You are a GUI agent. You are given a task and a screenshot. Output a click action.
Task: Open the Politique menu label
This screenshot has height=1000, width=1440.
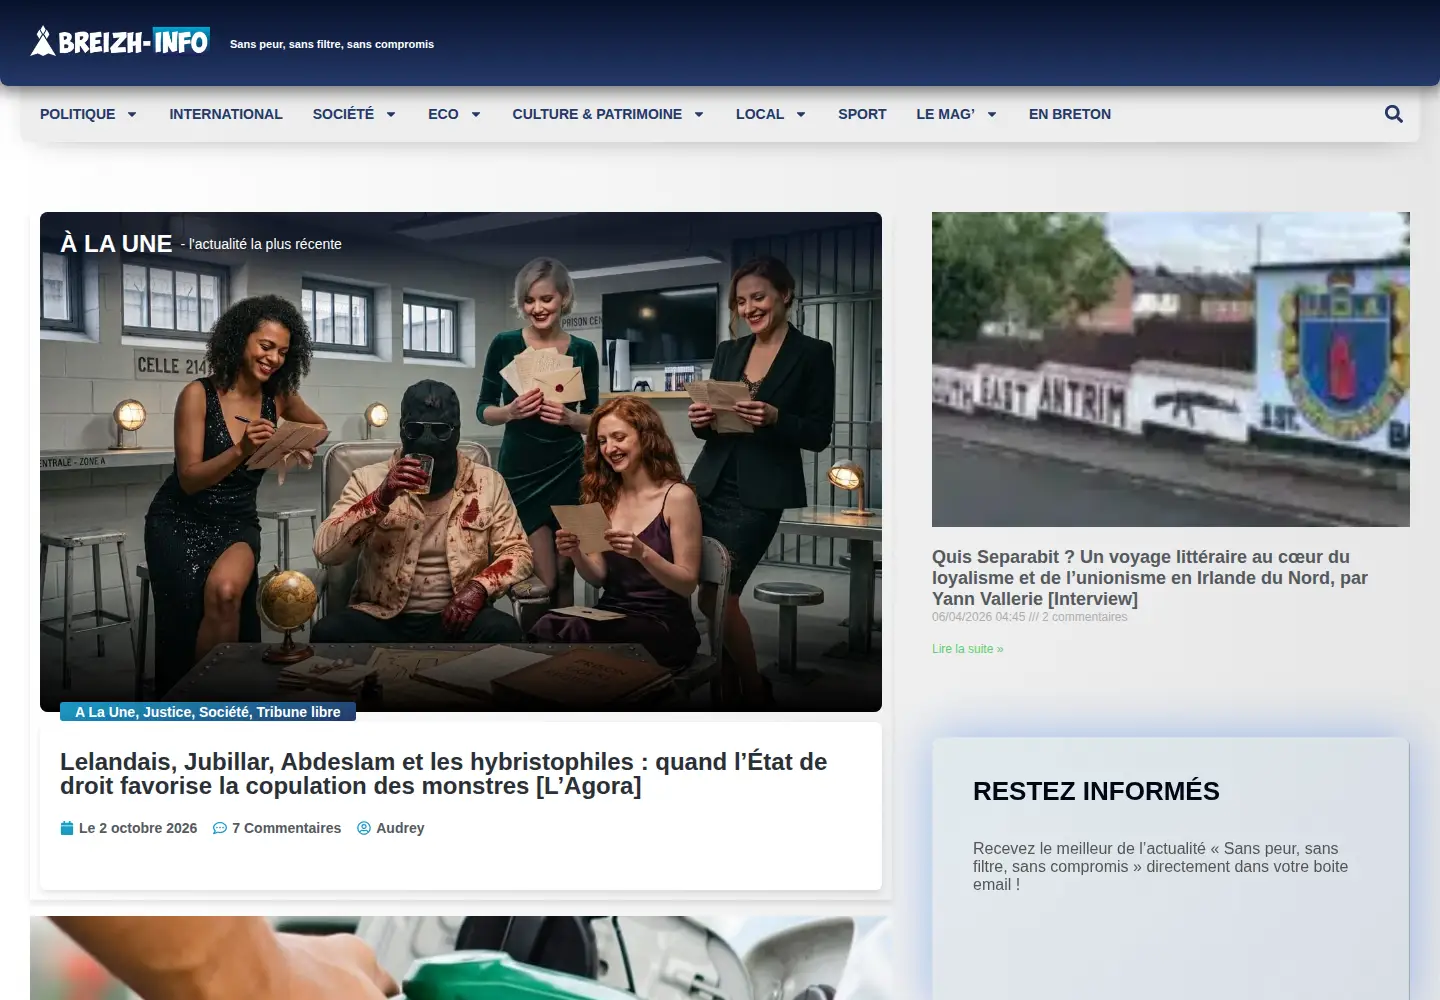pos(78,114)
